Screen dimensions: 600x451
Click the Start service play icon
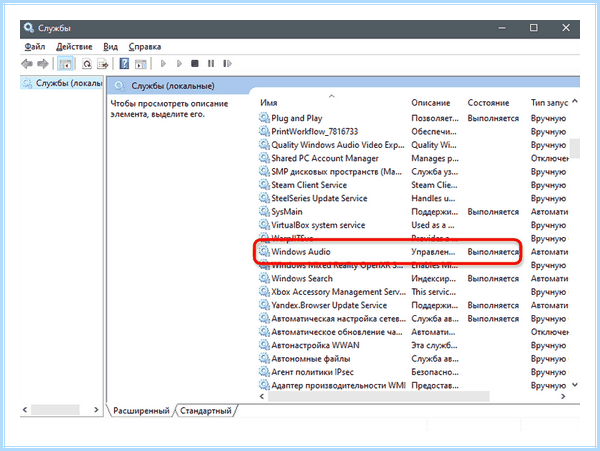pos(163,63)
